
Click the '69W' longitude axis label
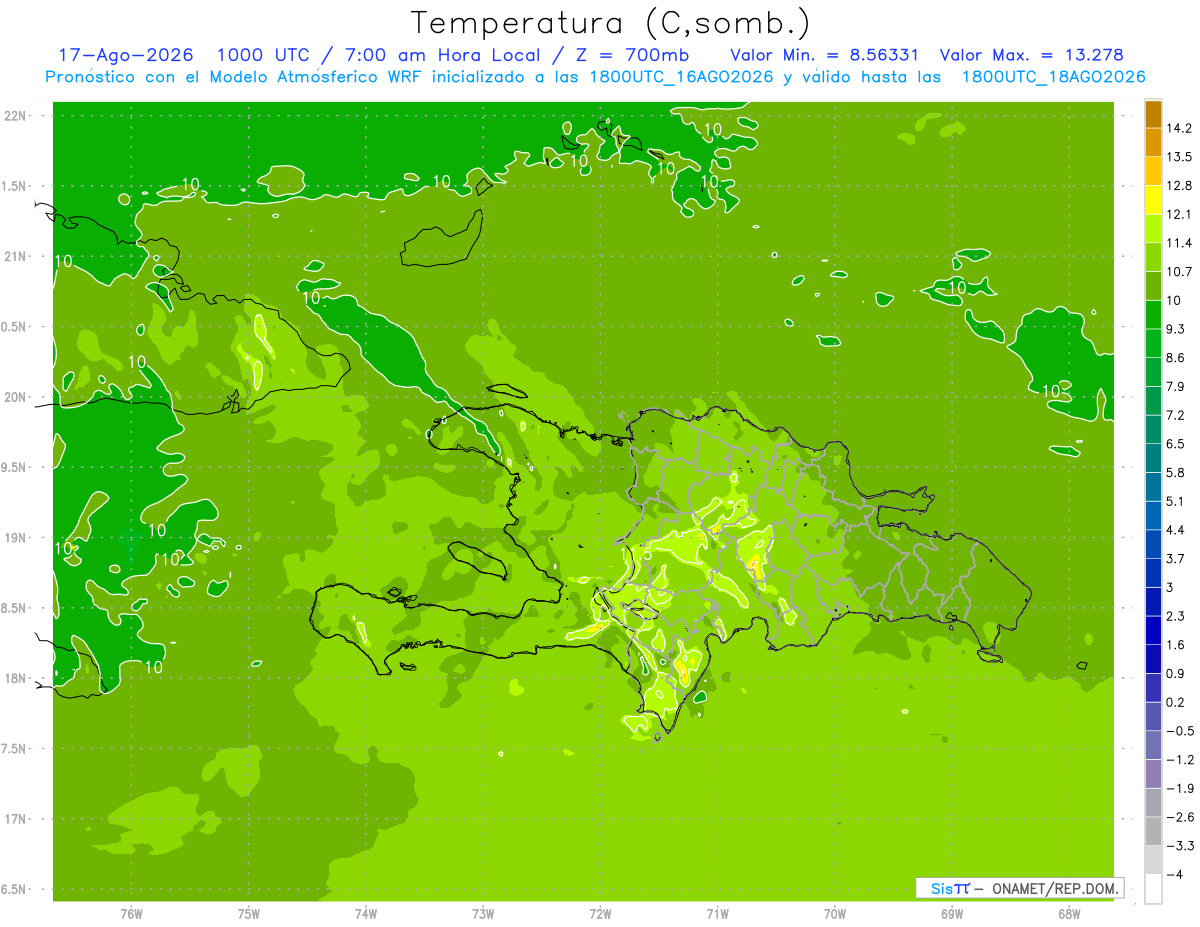click(x=952, y=914)
